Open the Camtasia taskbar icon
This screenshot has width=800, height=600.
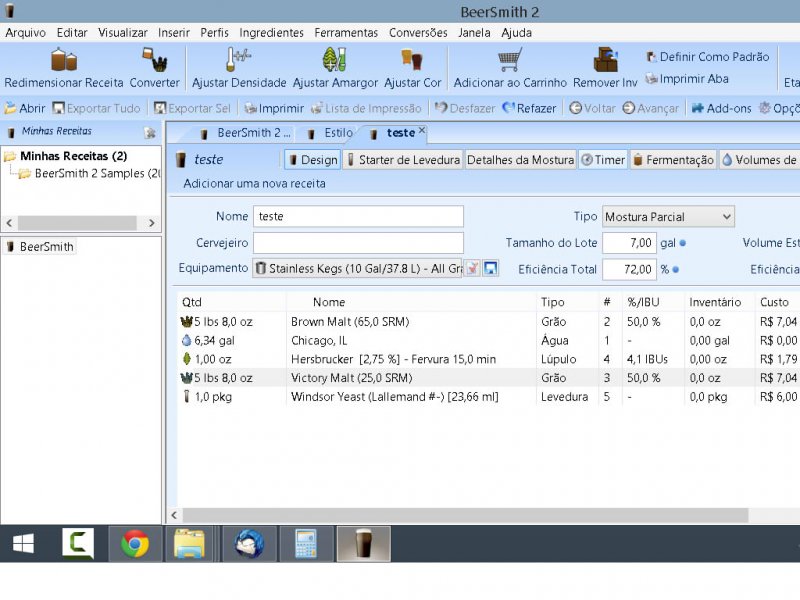pos(78,544)
